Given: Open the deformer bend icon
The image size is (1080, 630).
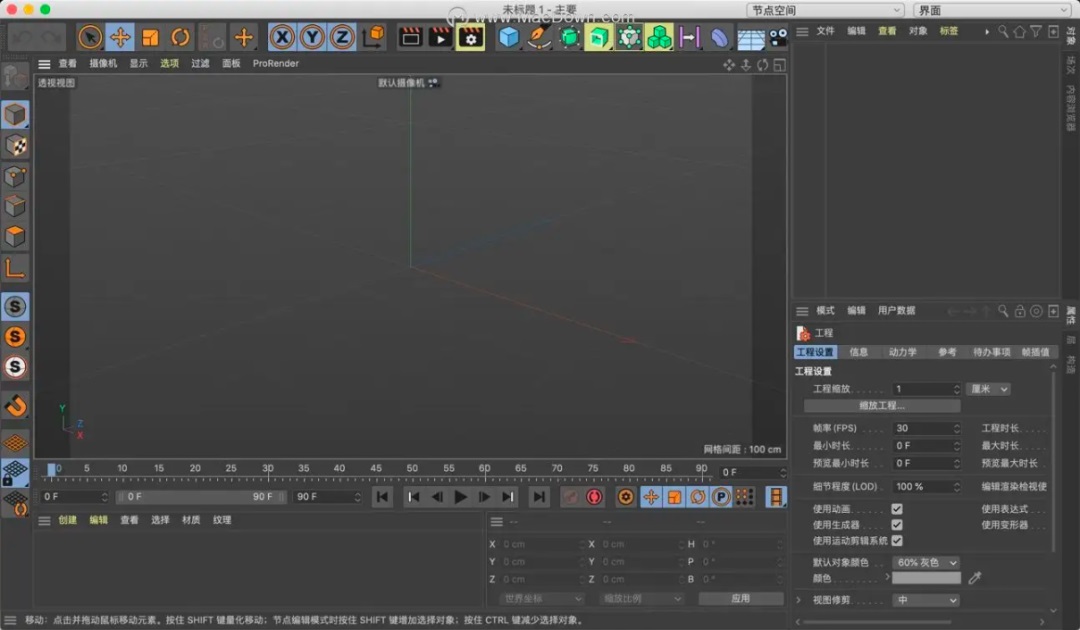Looking at the screenshot, I should click(719, 37).
